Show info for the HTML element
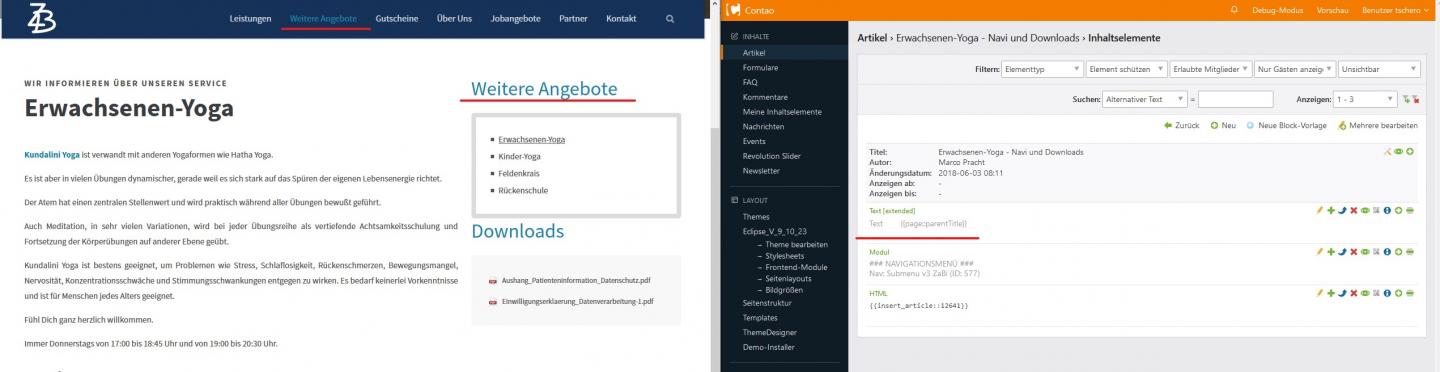1440x372 pixels. tap(1387, 292)
